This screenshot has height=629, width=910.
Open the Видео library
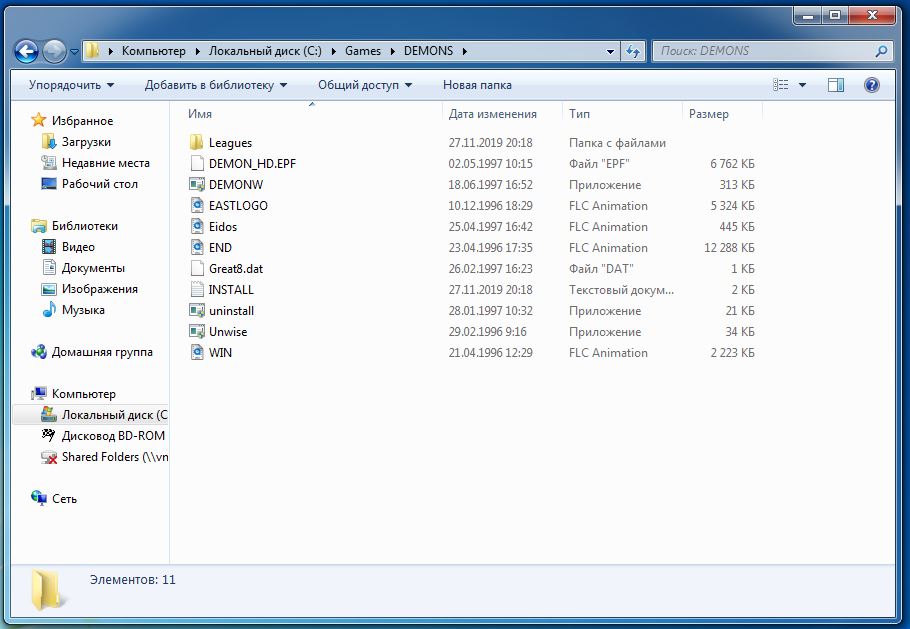click(x=78, y=247)
